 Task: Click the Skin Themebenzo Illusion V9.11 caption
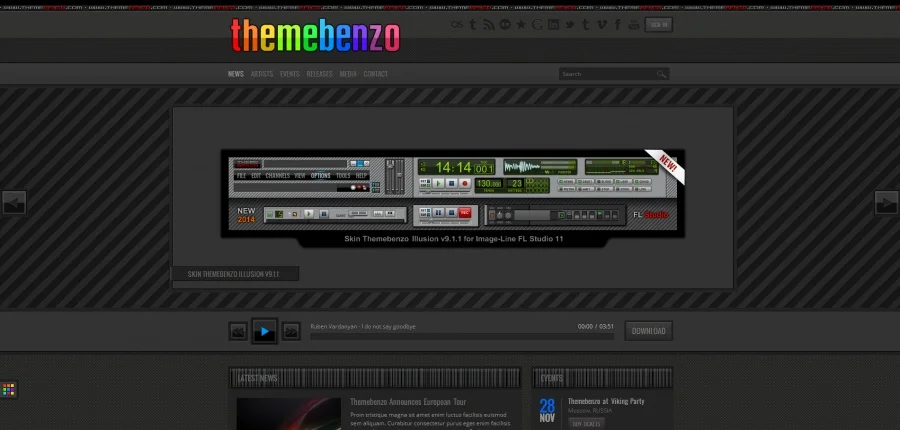coord(235,274)
